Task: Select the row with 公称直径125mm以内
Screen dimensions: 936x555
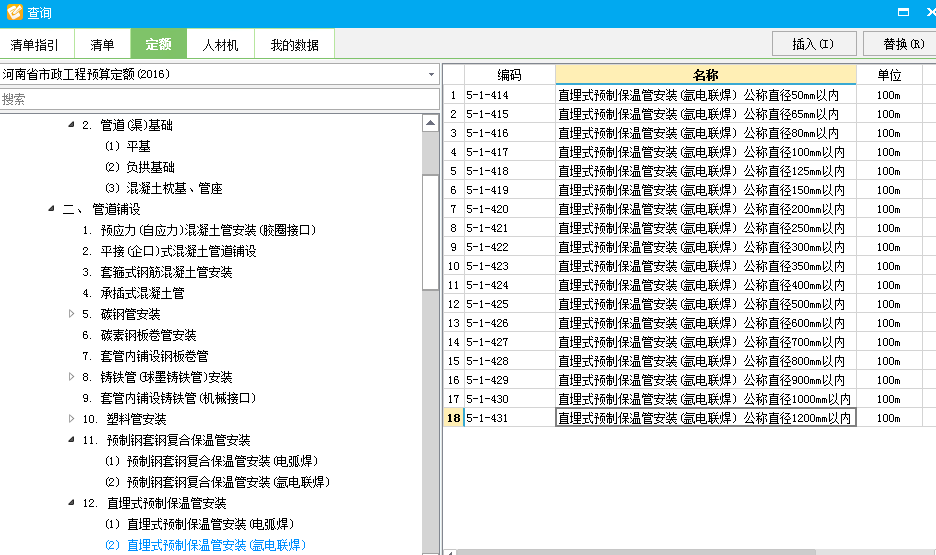Action: (x=706, y=171)
